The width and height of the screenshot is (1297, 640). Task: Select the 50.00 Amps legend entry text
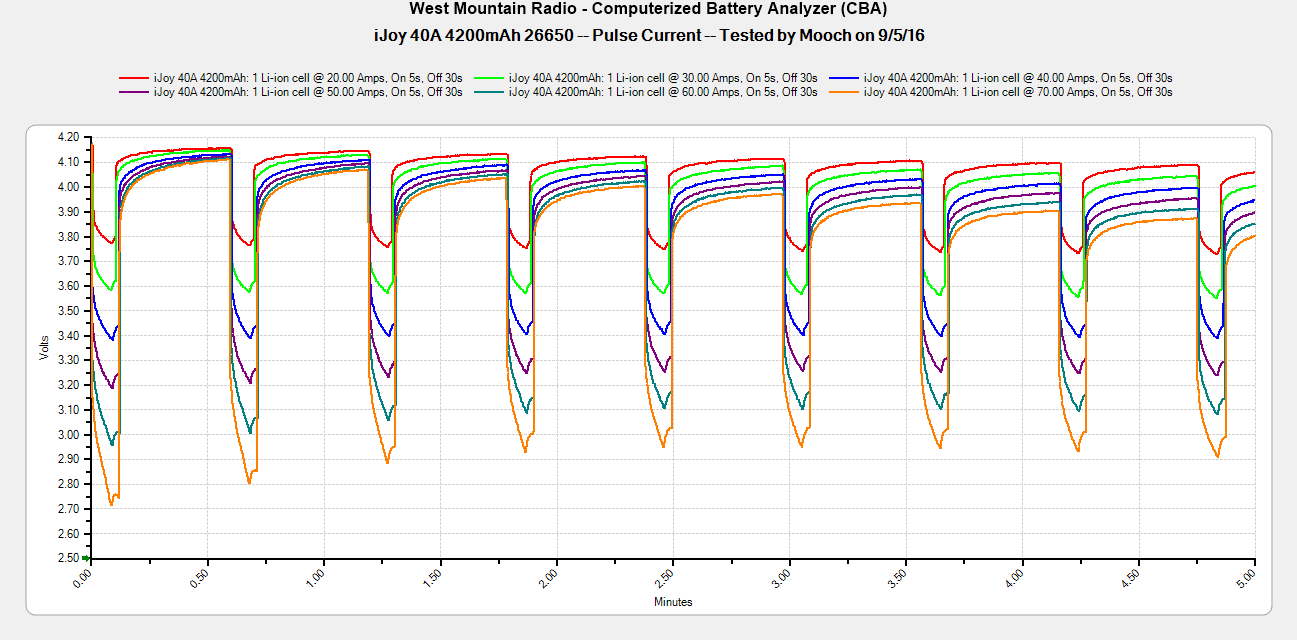(308, 92)
